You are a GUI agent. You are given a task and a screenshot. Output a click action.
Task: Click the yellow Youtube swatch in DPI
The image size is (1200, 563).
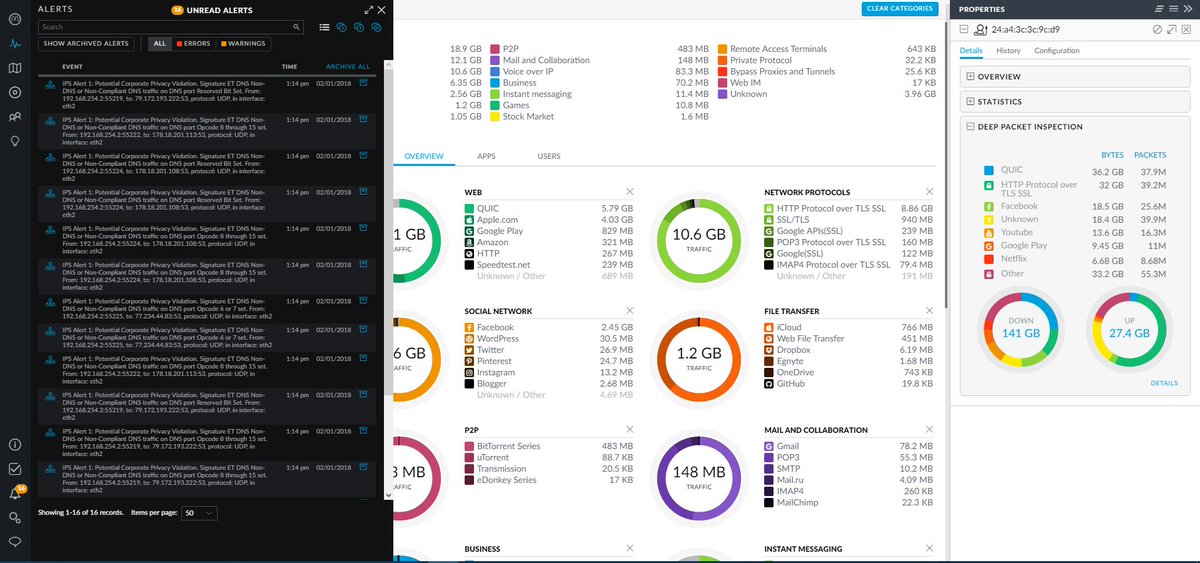(988, 232)
